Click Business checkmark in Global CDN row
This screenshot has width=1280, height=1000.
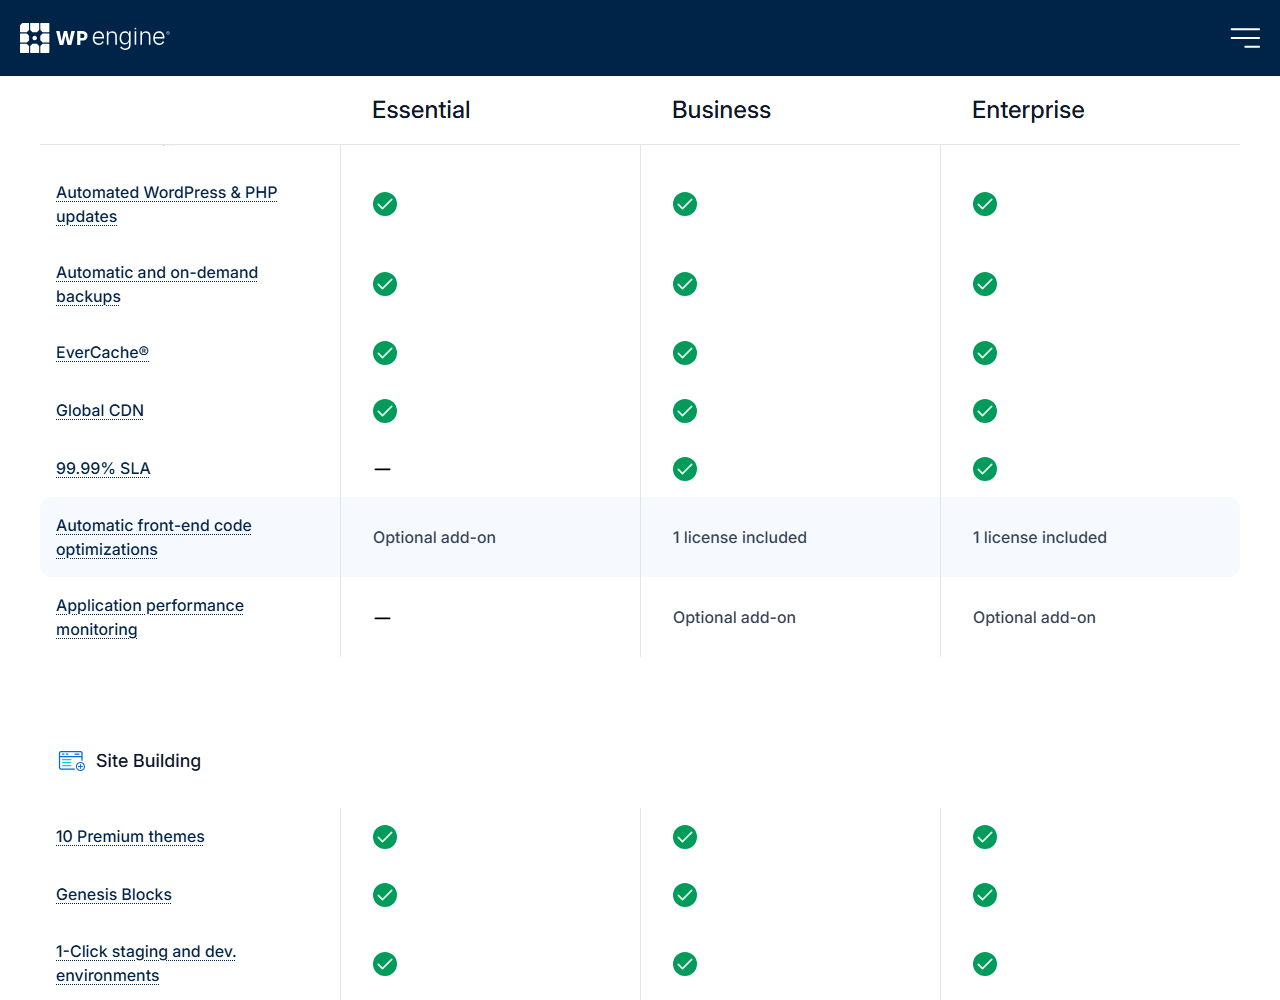click(x=685, y=411)
